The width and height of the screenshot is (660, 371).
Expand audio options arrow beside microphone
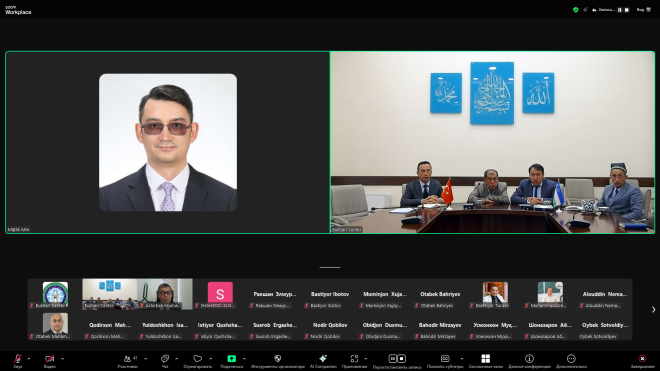(x=29, y=359)
